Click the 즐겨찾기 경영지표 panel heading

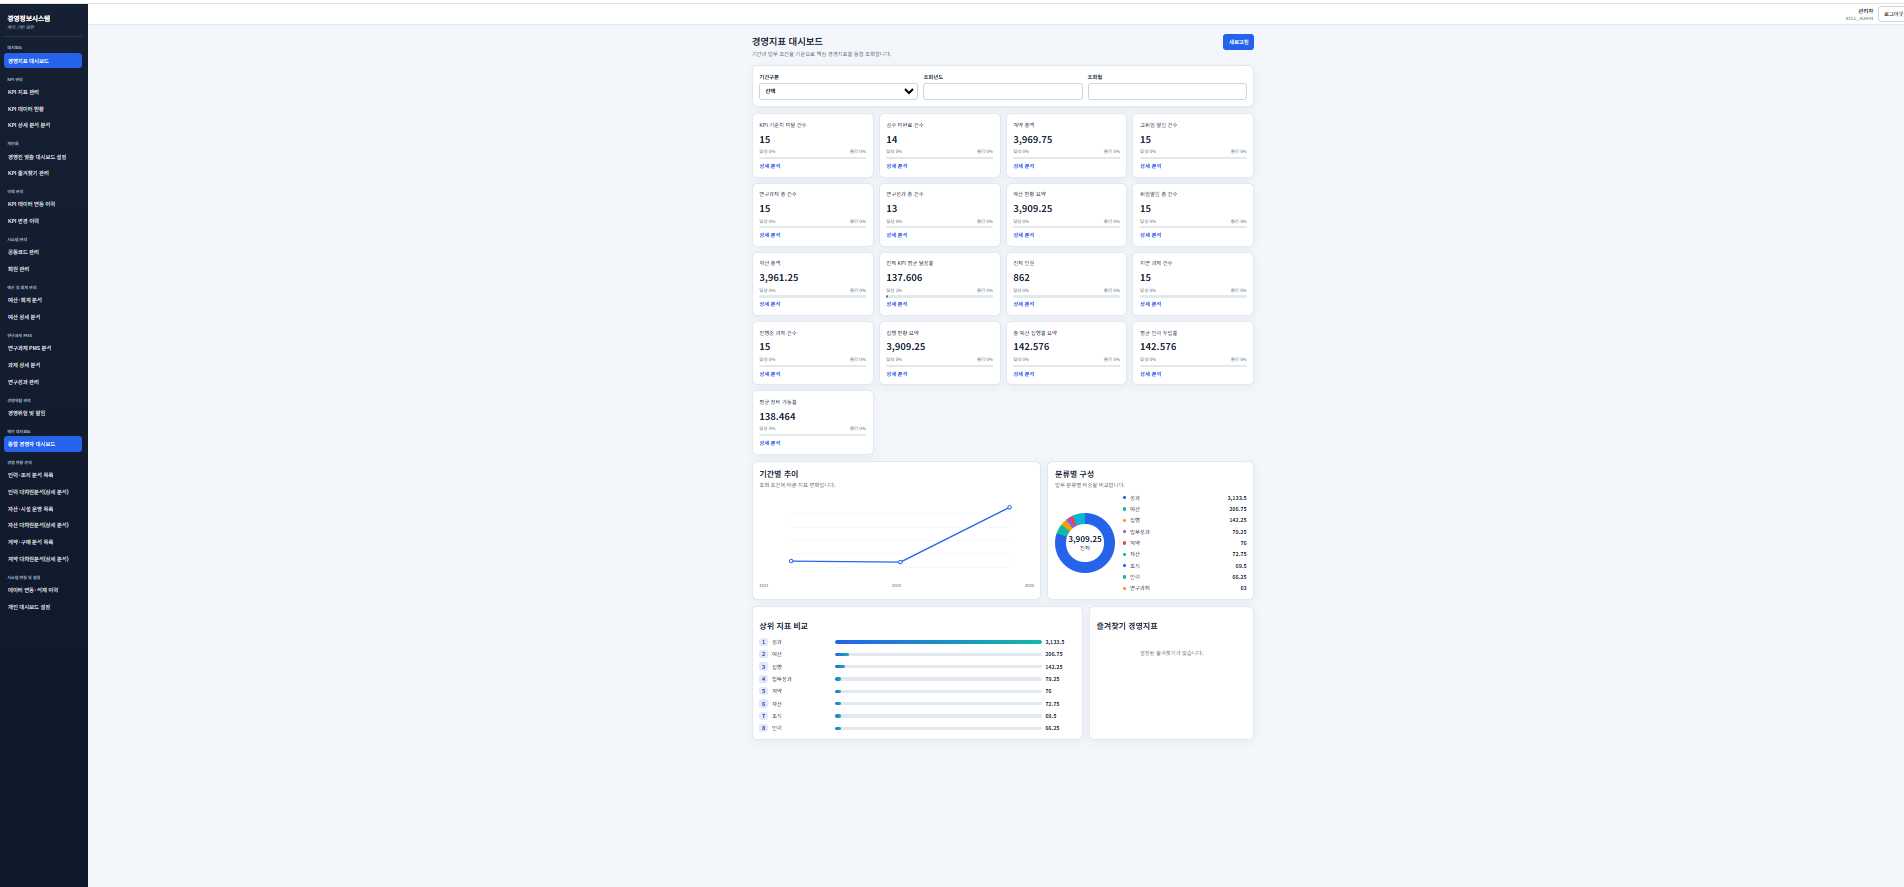coord(1127,626)
